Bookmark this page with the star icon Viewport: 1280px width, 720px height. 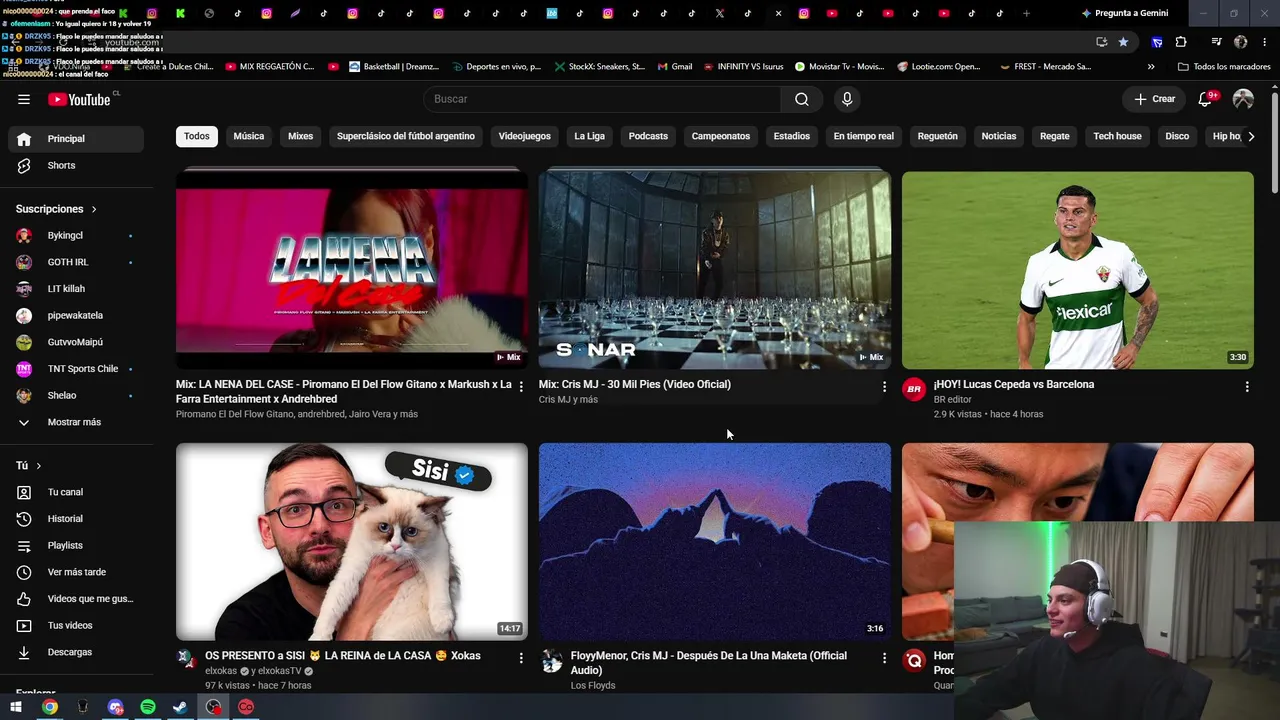(1123, 42)
